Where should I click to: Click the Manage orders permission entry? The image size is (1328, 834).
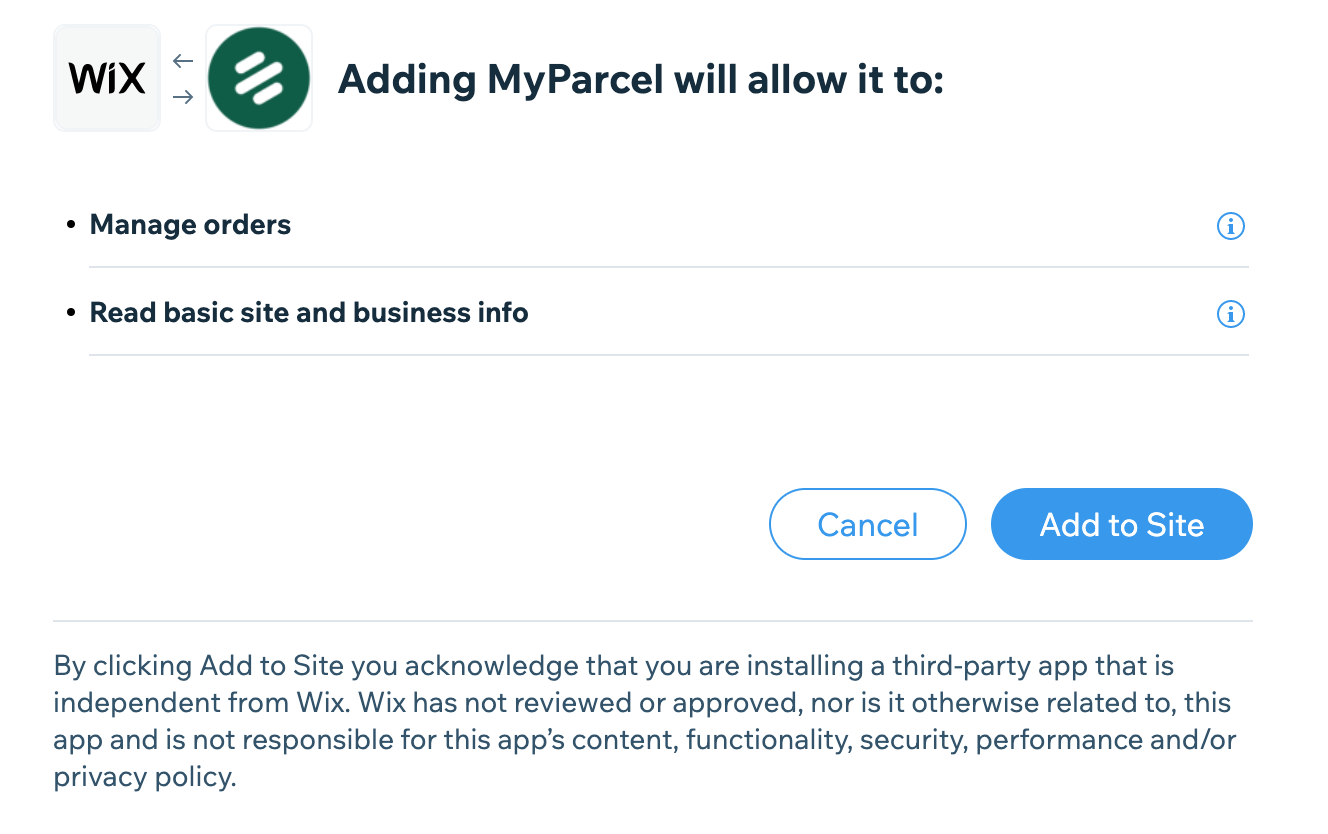190,224
